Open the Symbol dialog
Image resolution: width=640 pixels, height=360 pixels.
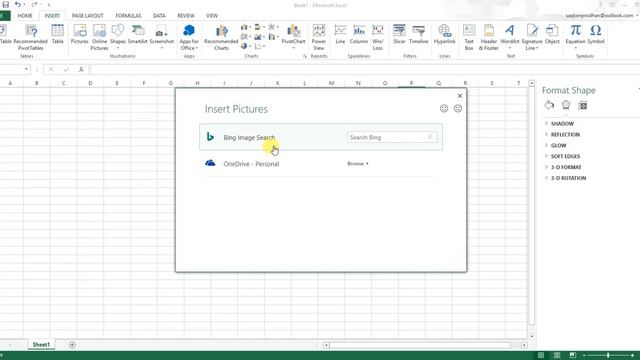[596, 34]
